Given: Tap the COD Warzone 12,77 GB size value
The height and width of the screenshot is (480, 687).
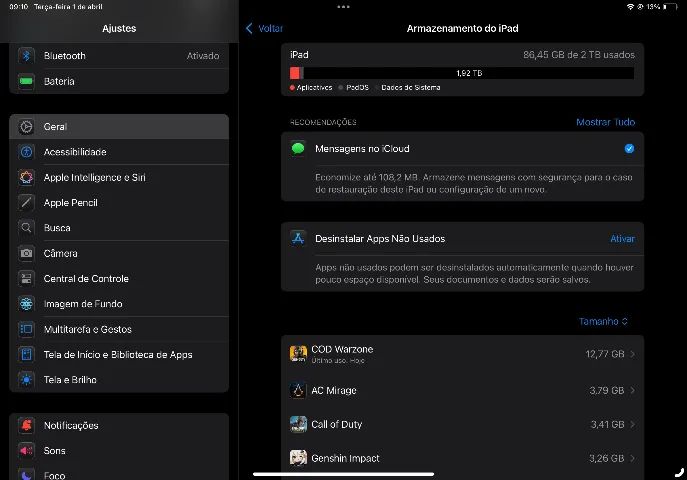Looking at the screenshot, I should pos(605,354).
